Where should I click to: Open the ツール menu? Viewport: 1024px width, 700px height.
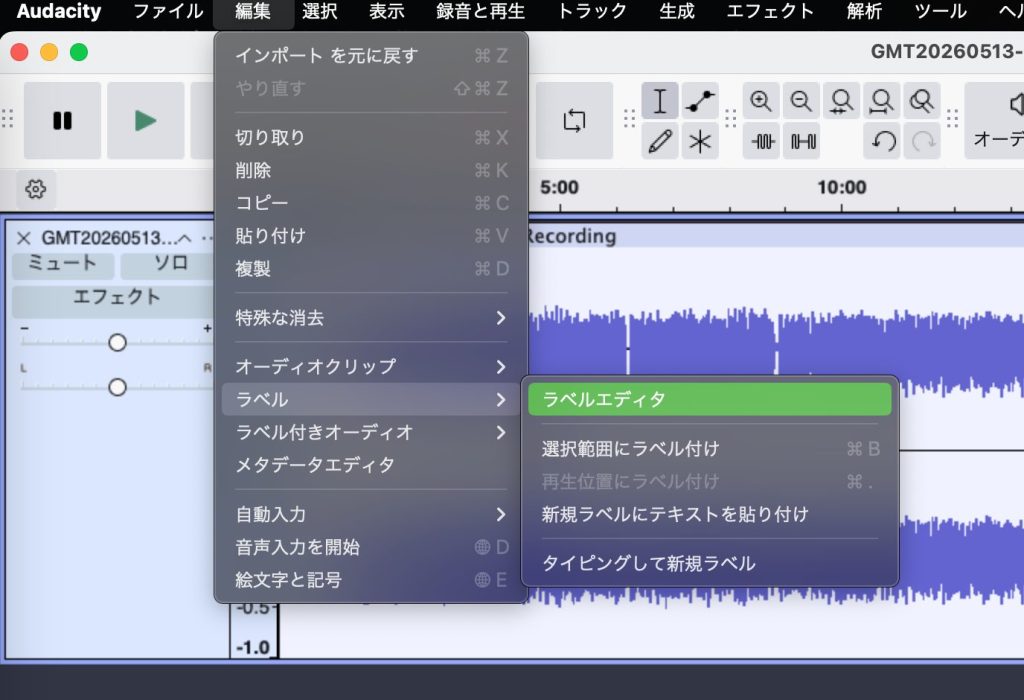click(x=940, y=12)
